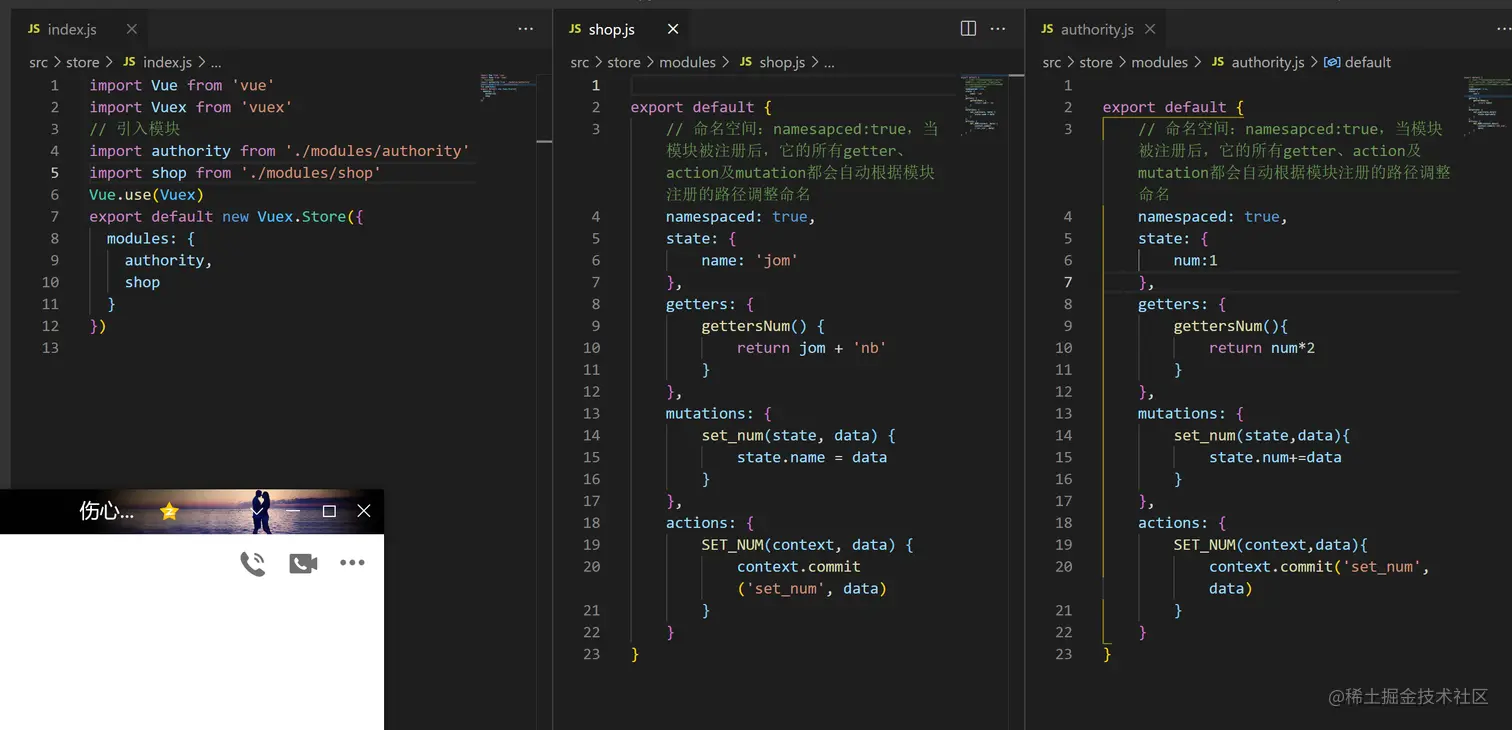Select the shop.js tab

point(611,29)
